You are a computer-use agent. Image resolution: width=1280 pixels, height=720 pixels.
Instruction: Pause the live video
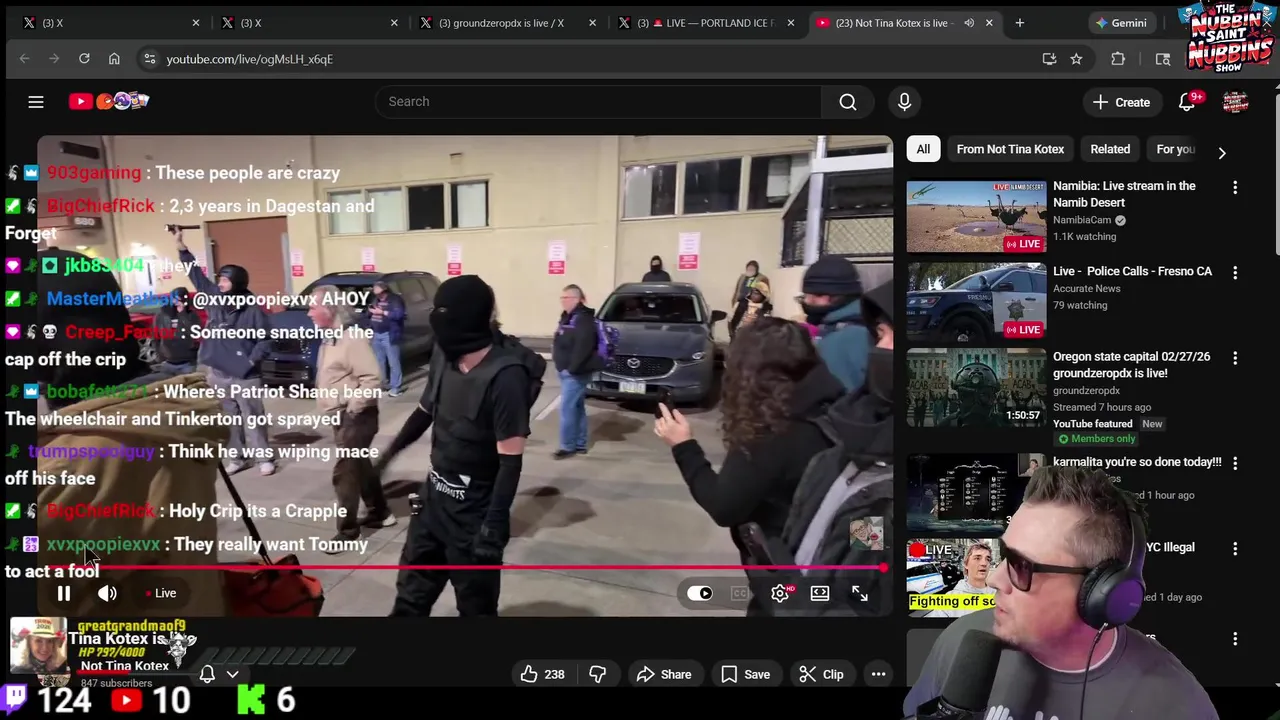click(63, 594)
